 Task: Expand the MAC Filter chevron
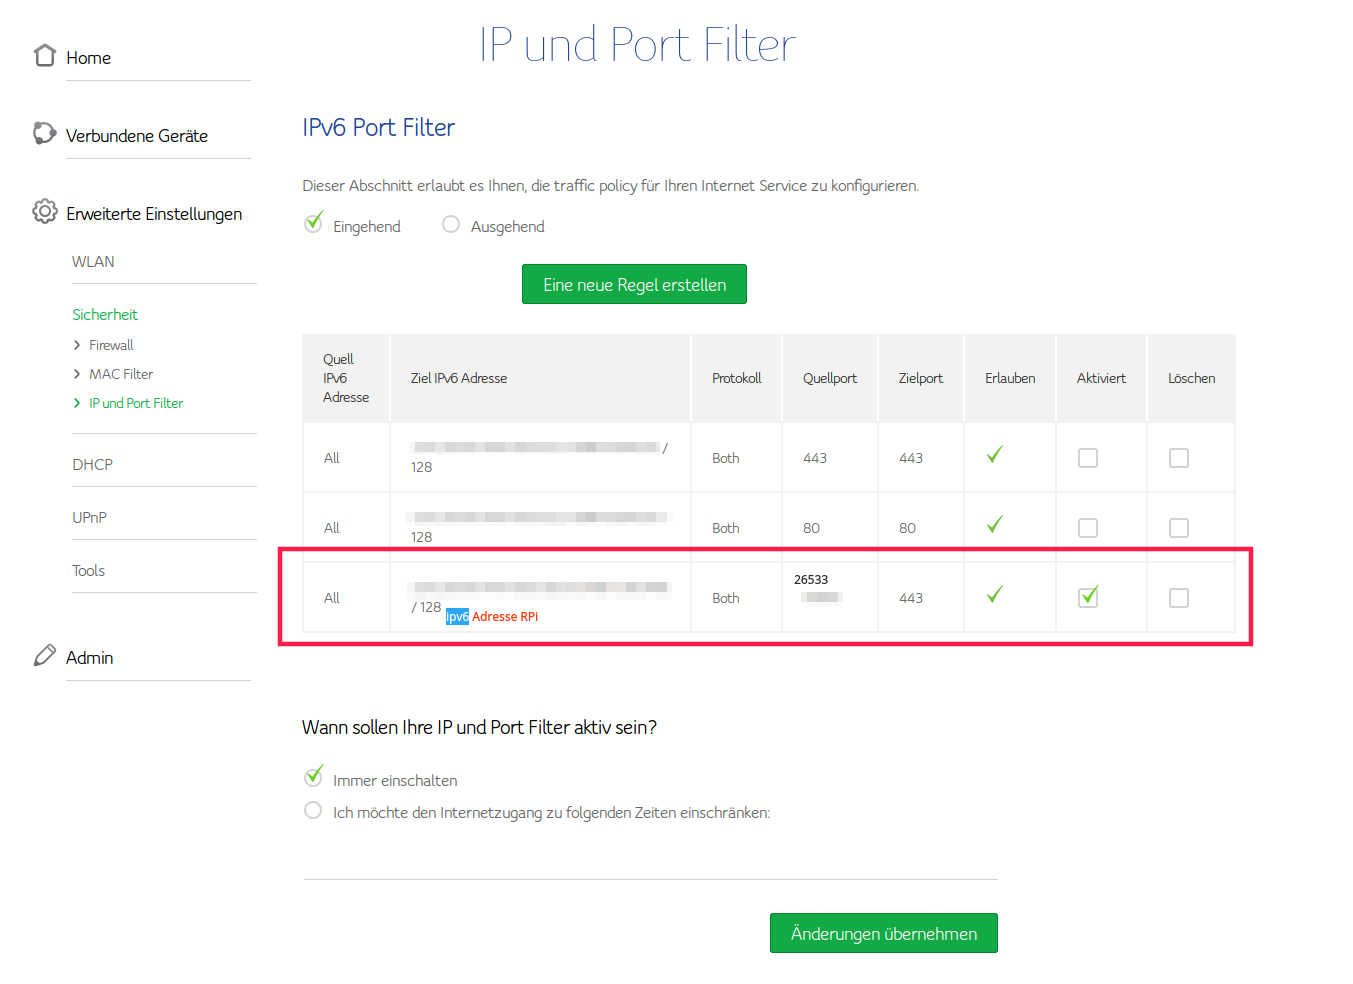[77, 374]
